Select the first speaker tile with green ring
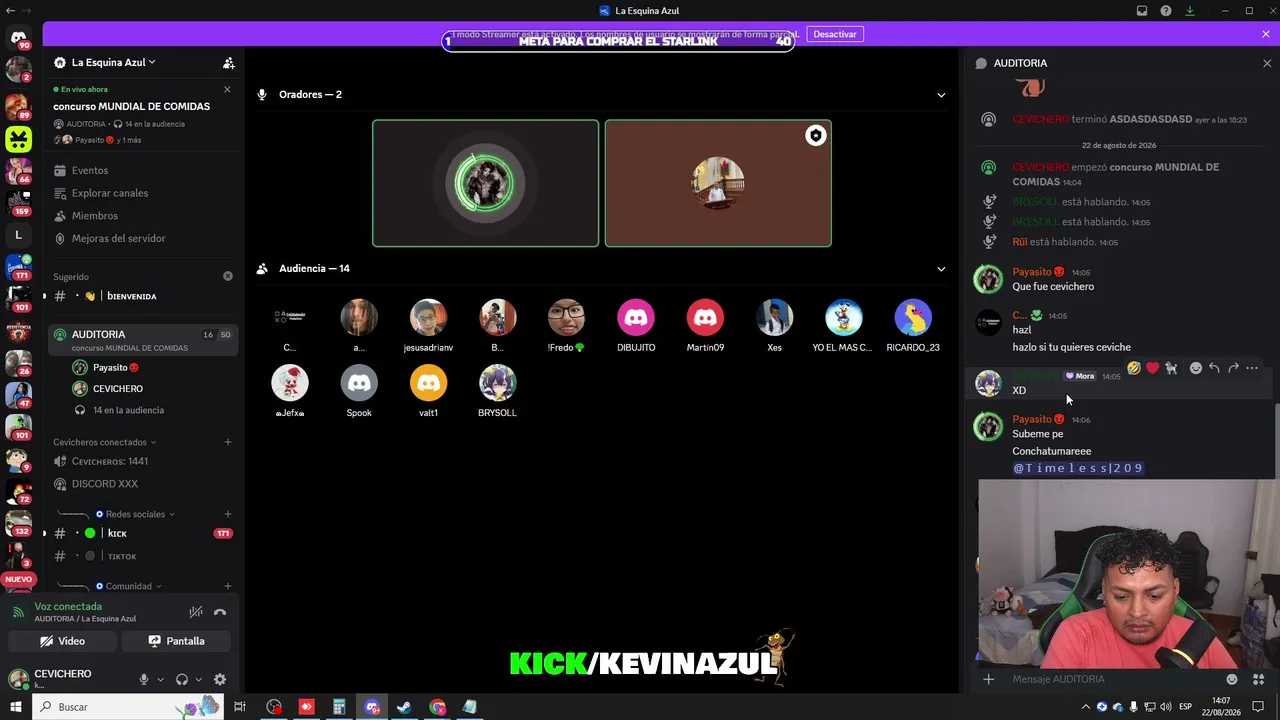Image resolution: width=1280 pixels, height=720 pixels. click(486, 183)
